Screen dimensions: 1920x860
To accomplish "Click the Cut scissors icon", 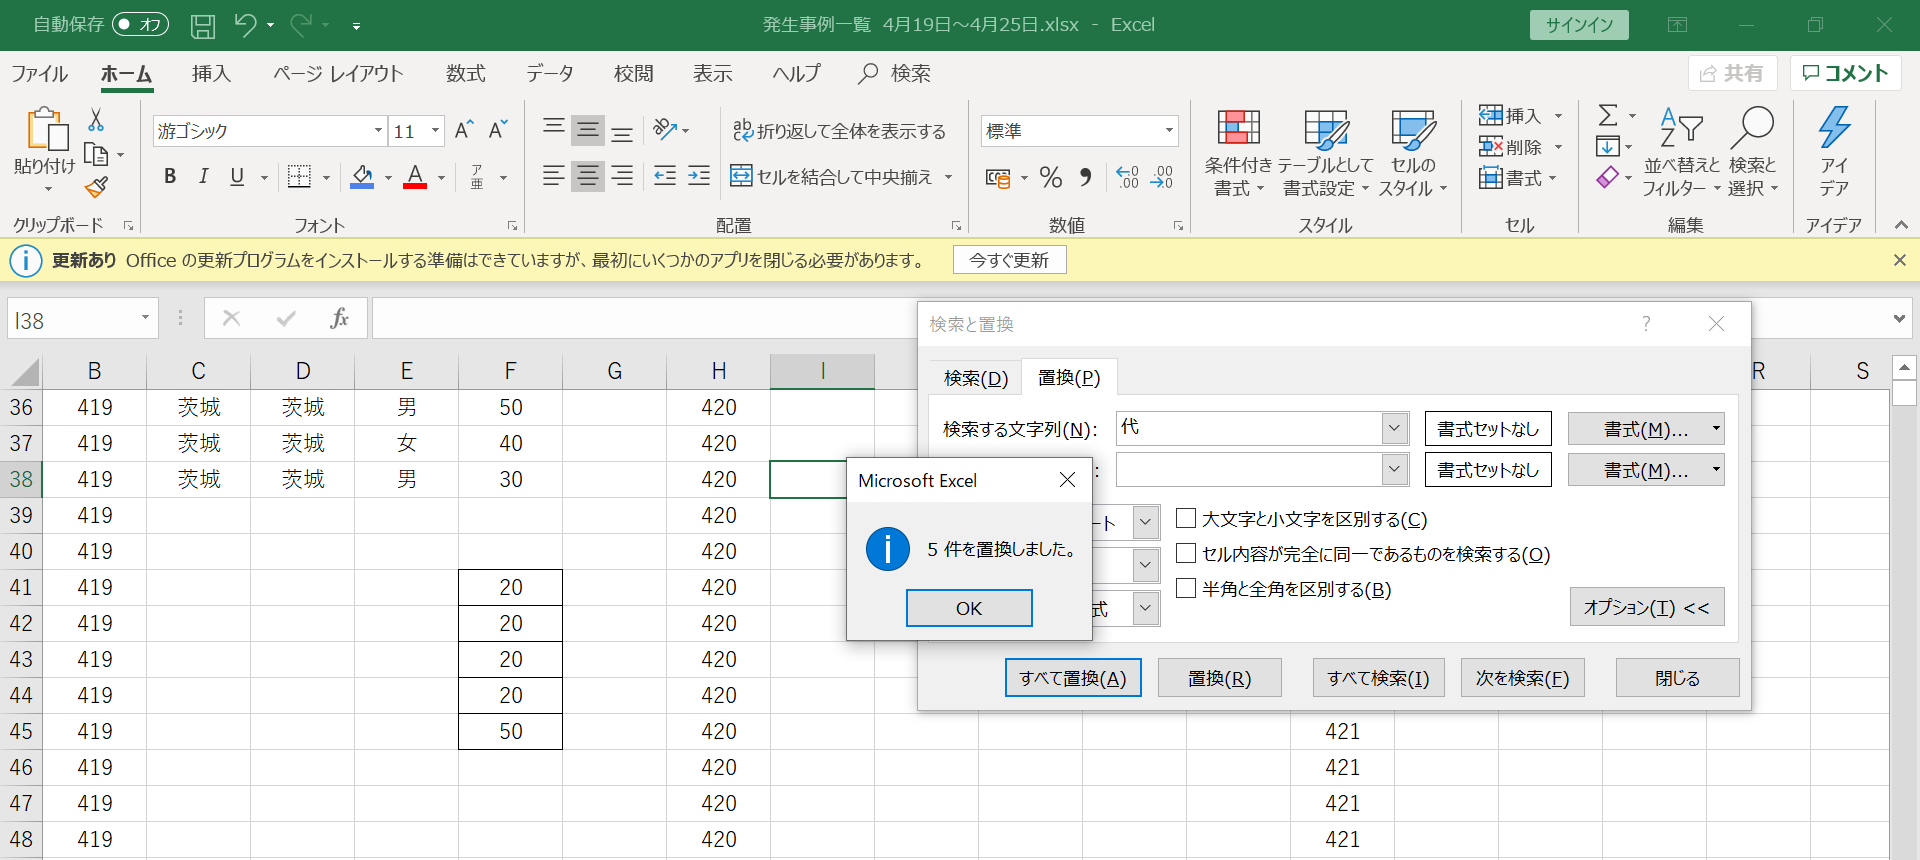I will point(96,120).
